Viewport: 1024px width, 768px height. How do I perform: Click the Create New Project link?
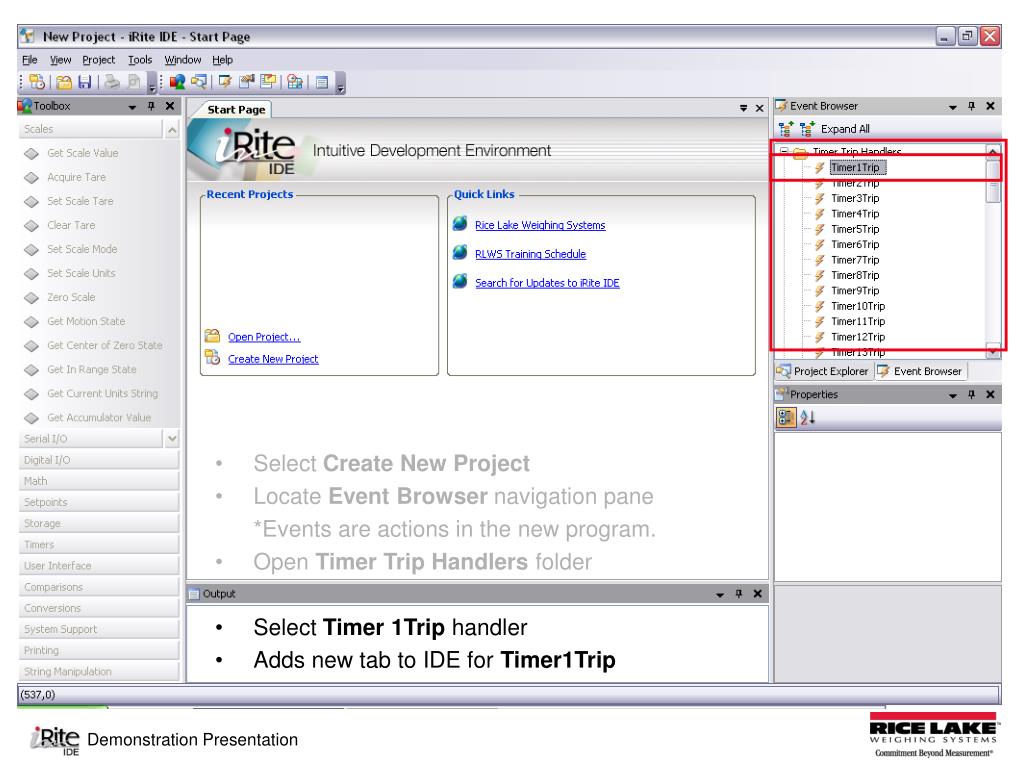pos(273,359)
